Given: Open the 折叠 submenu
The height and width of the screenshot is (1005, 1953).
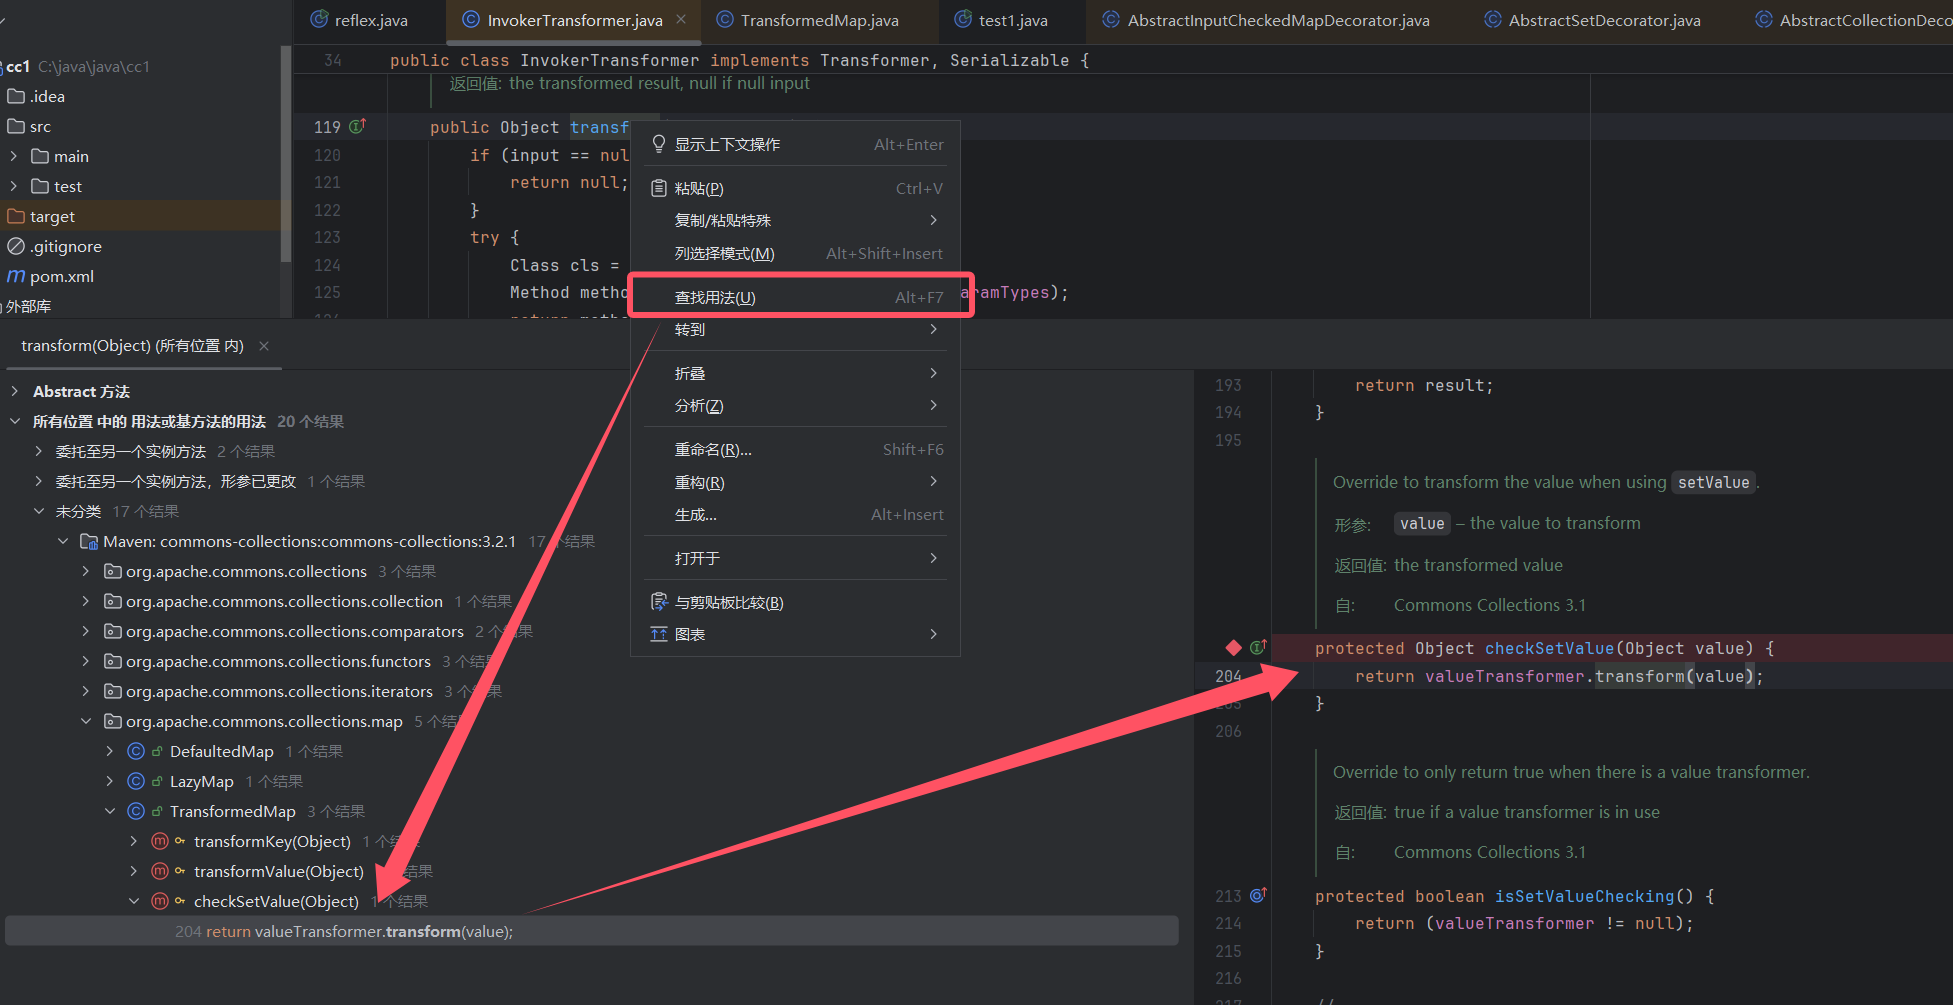Looking at the screenshot, I should point(796,373).
